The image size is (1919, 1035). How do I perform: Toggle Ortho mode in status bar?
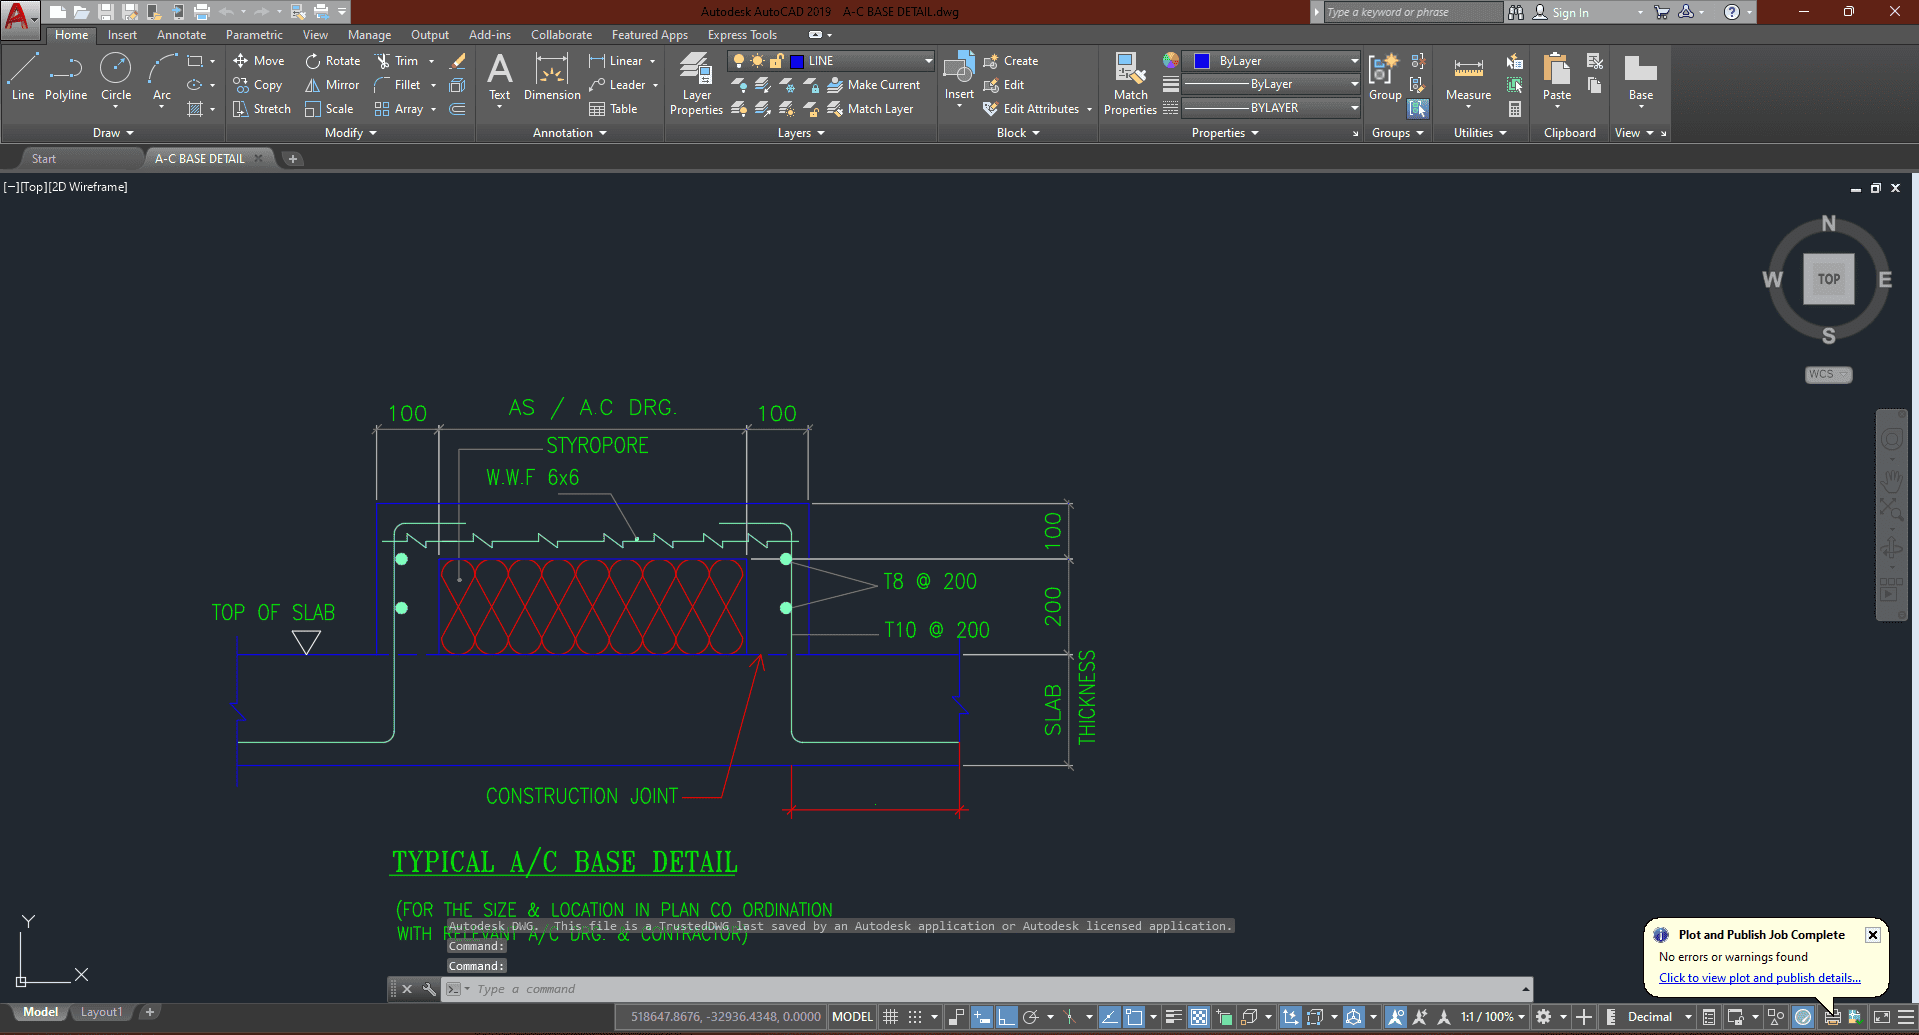click(1006, 1017)
